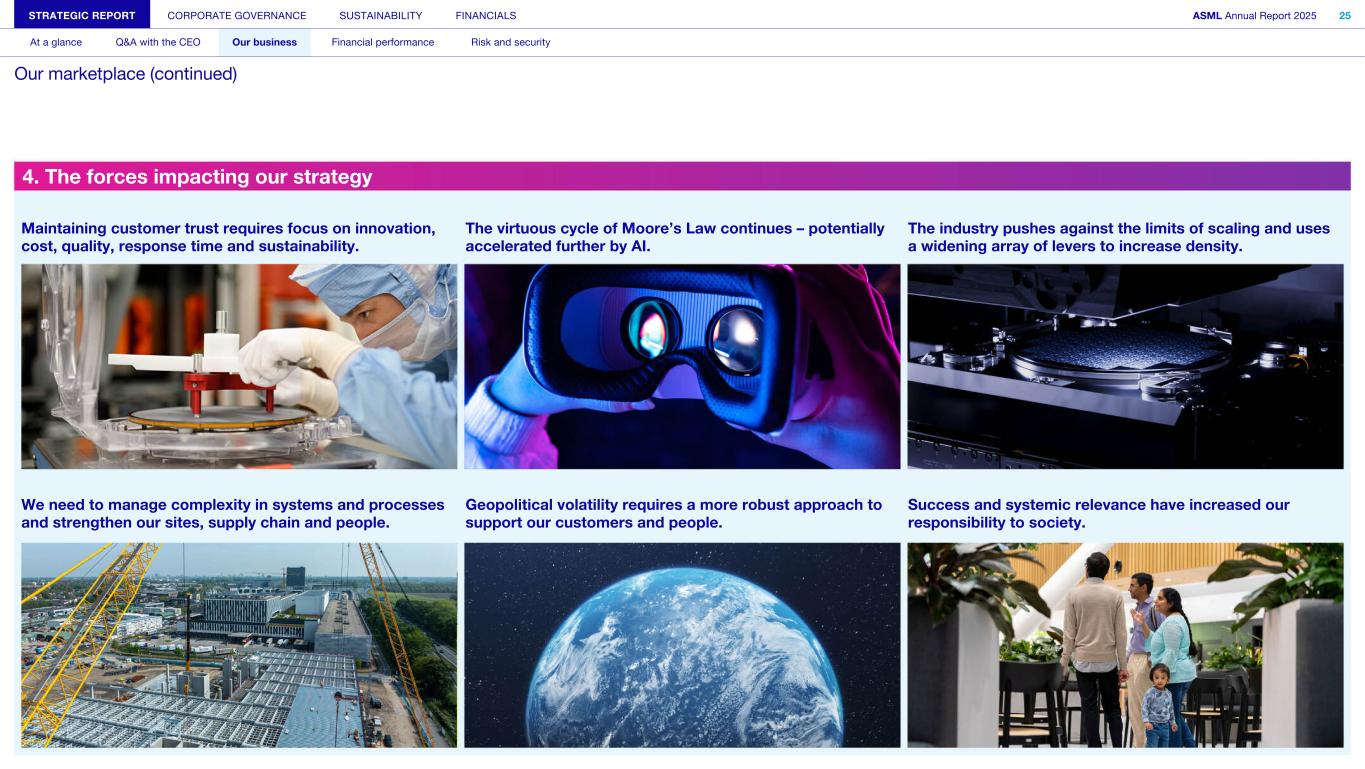Switch to Corporate Governance section
Screen dimensions: 1365x769
coord(237,15)
